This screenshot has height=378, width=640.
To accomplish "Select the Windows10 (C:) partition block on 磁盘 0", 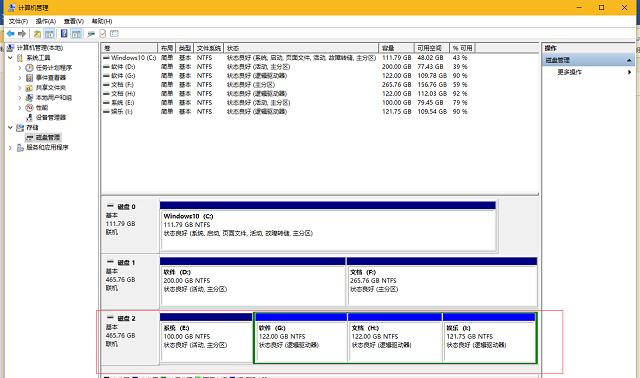I will 328,227.
